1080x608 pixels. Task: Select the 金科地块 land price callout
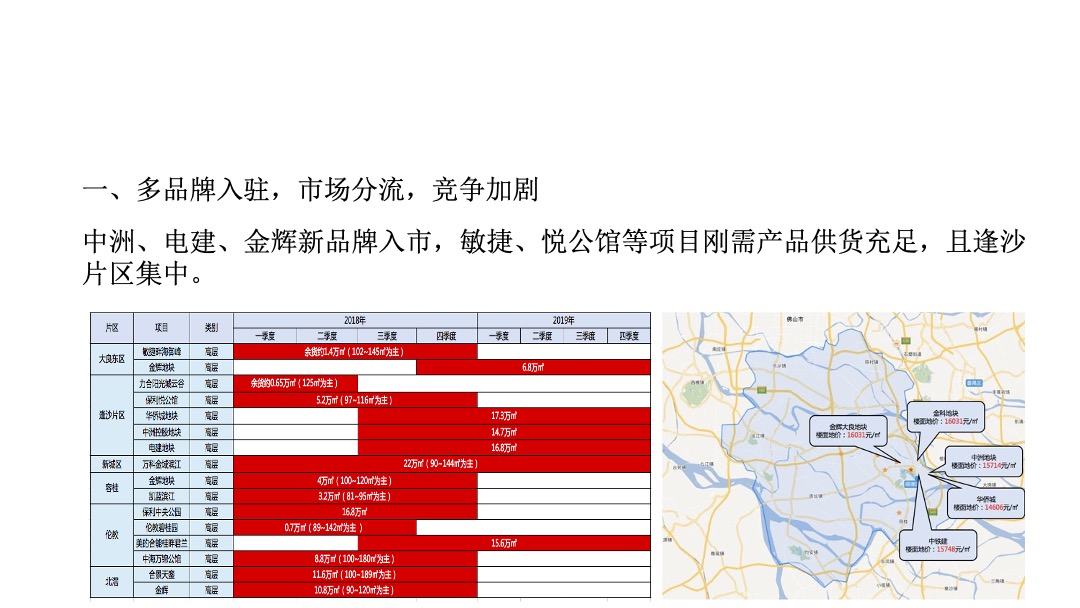coord(946,416)
